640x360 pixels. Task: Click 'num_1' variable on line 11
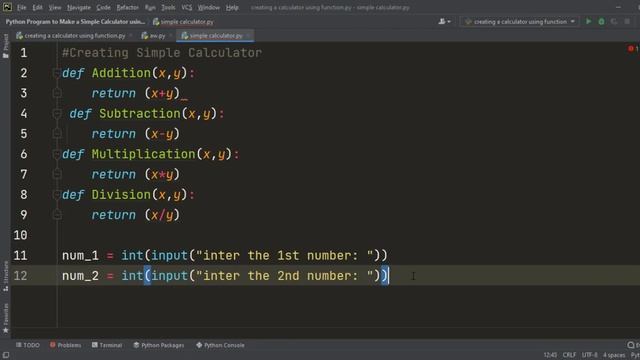[80, 256]
